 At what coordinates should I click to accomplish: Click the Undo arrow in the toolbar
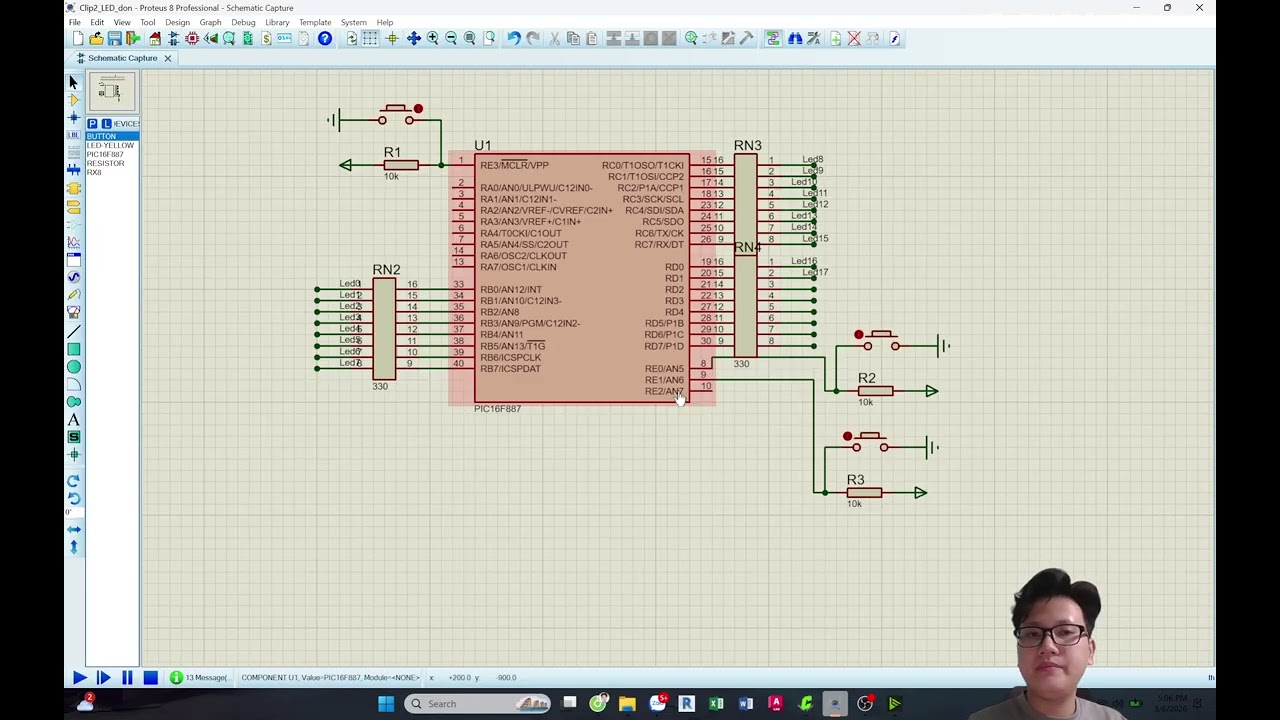513,38
